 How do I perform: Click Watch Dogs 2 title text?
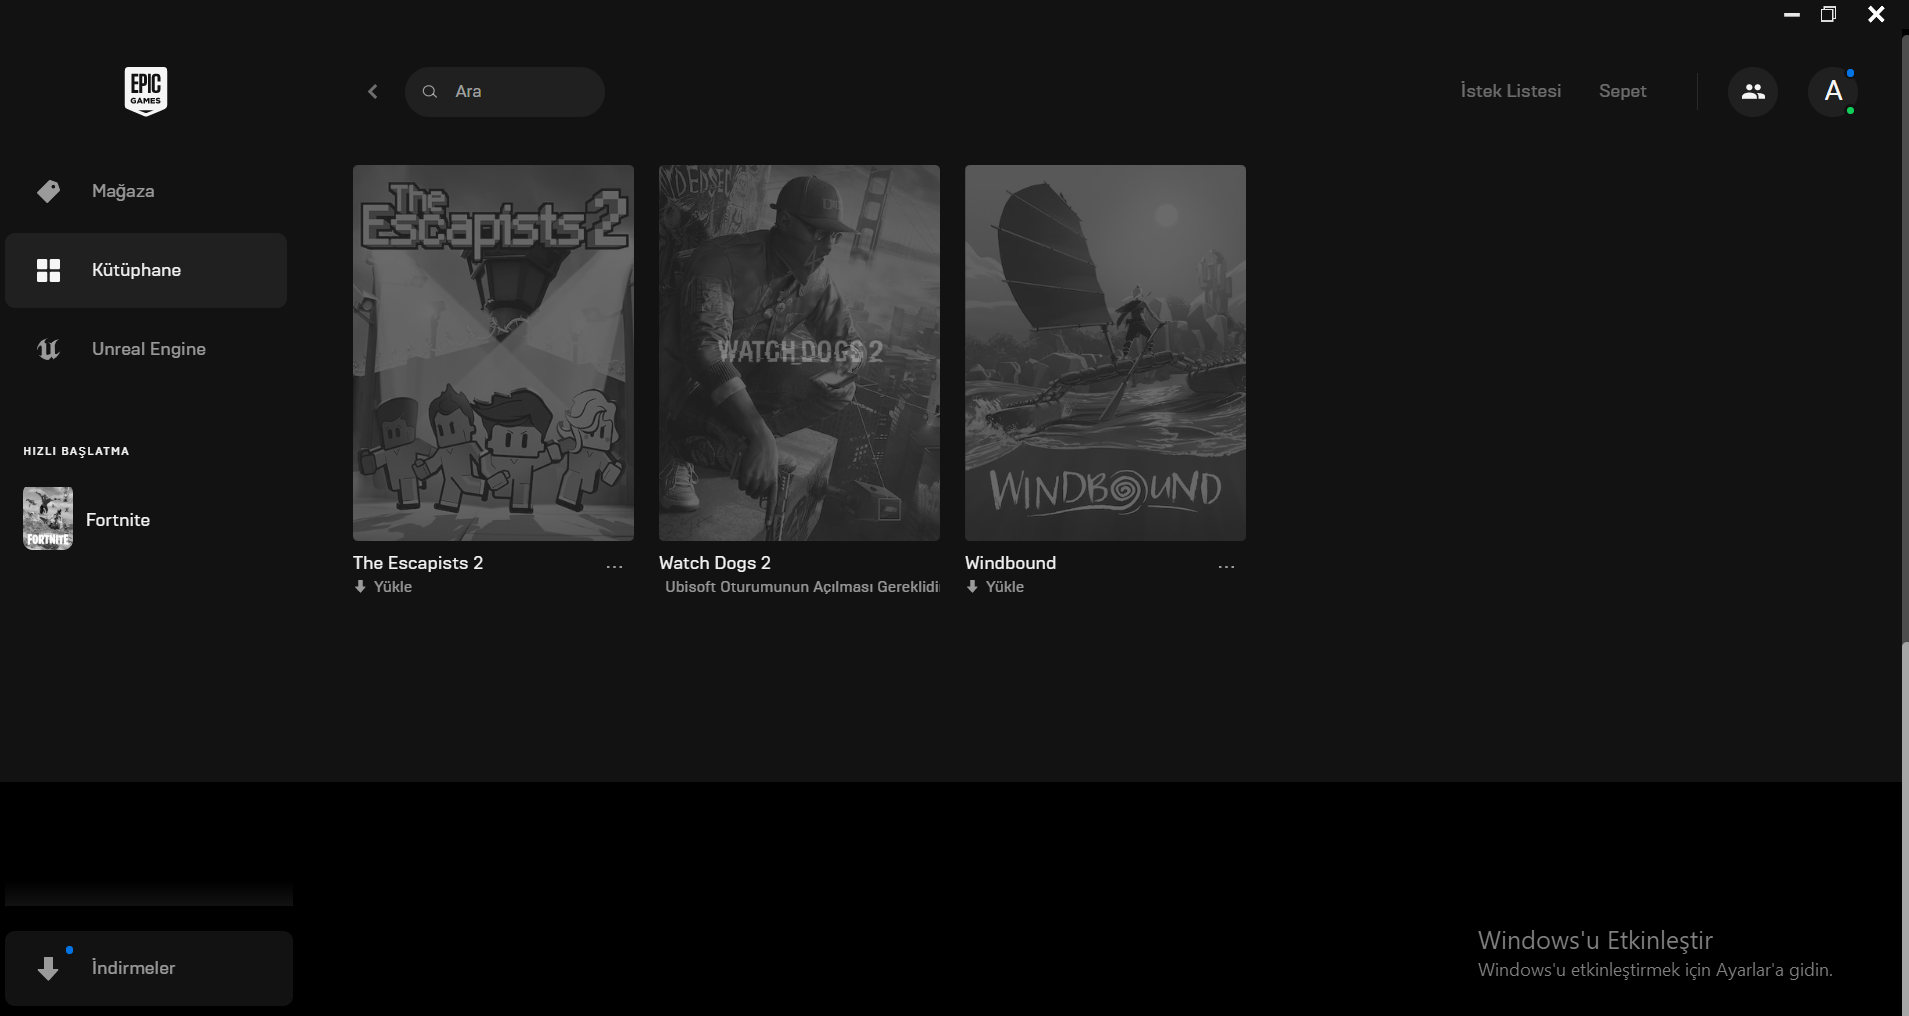715,563
